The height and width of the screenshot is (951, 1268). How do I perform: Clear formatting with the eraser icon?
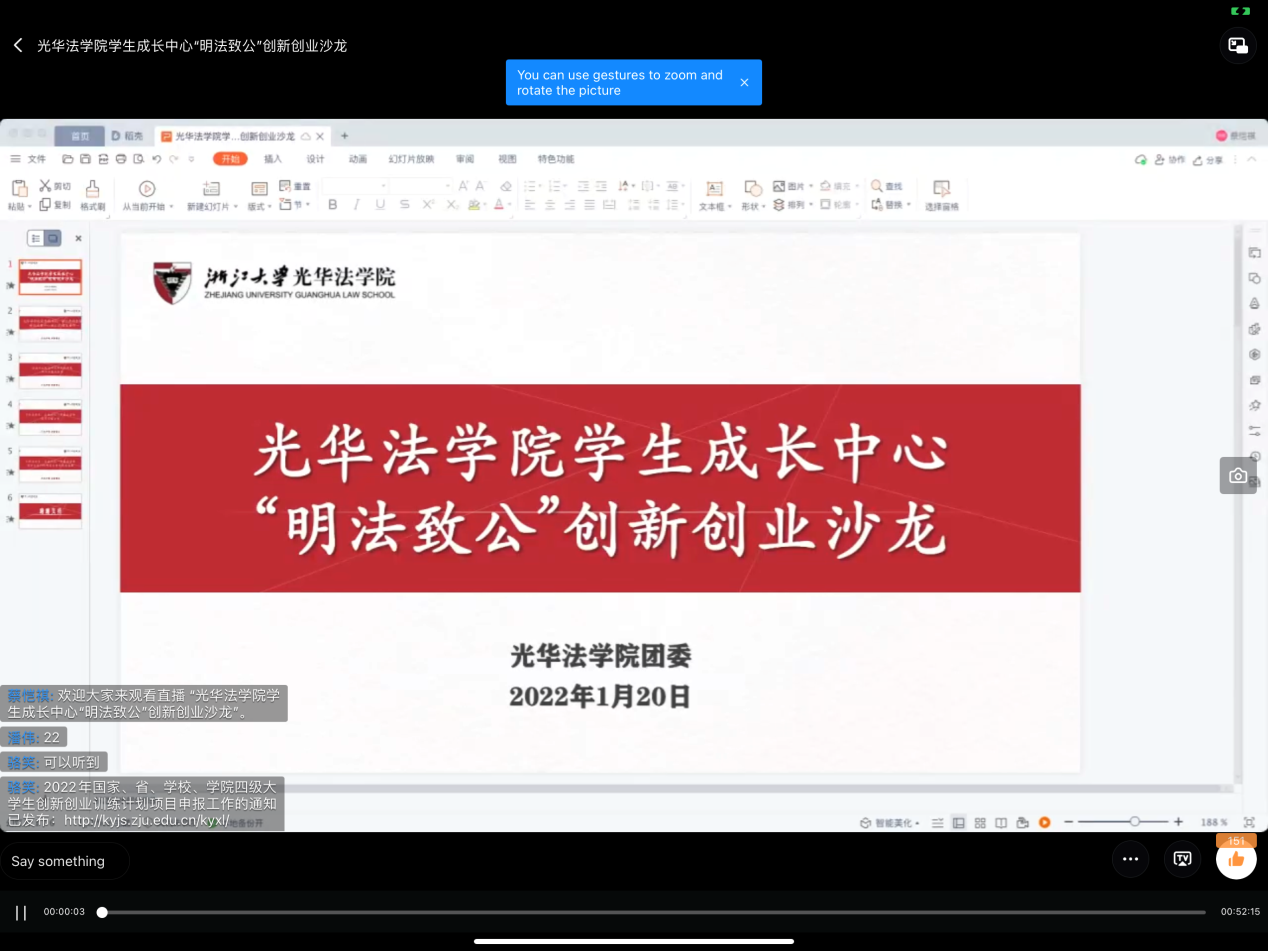pyautogui.click(x=506, y=186)
